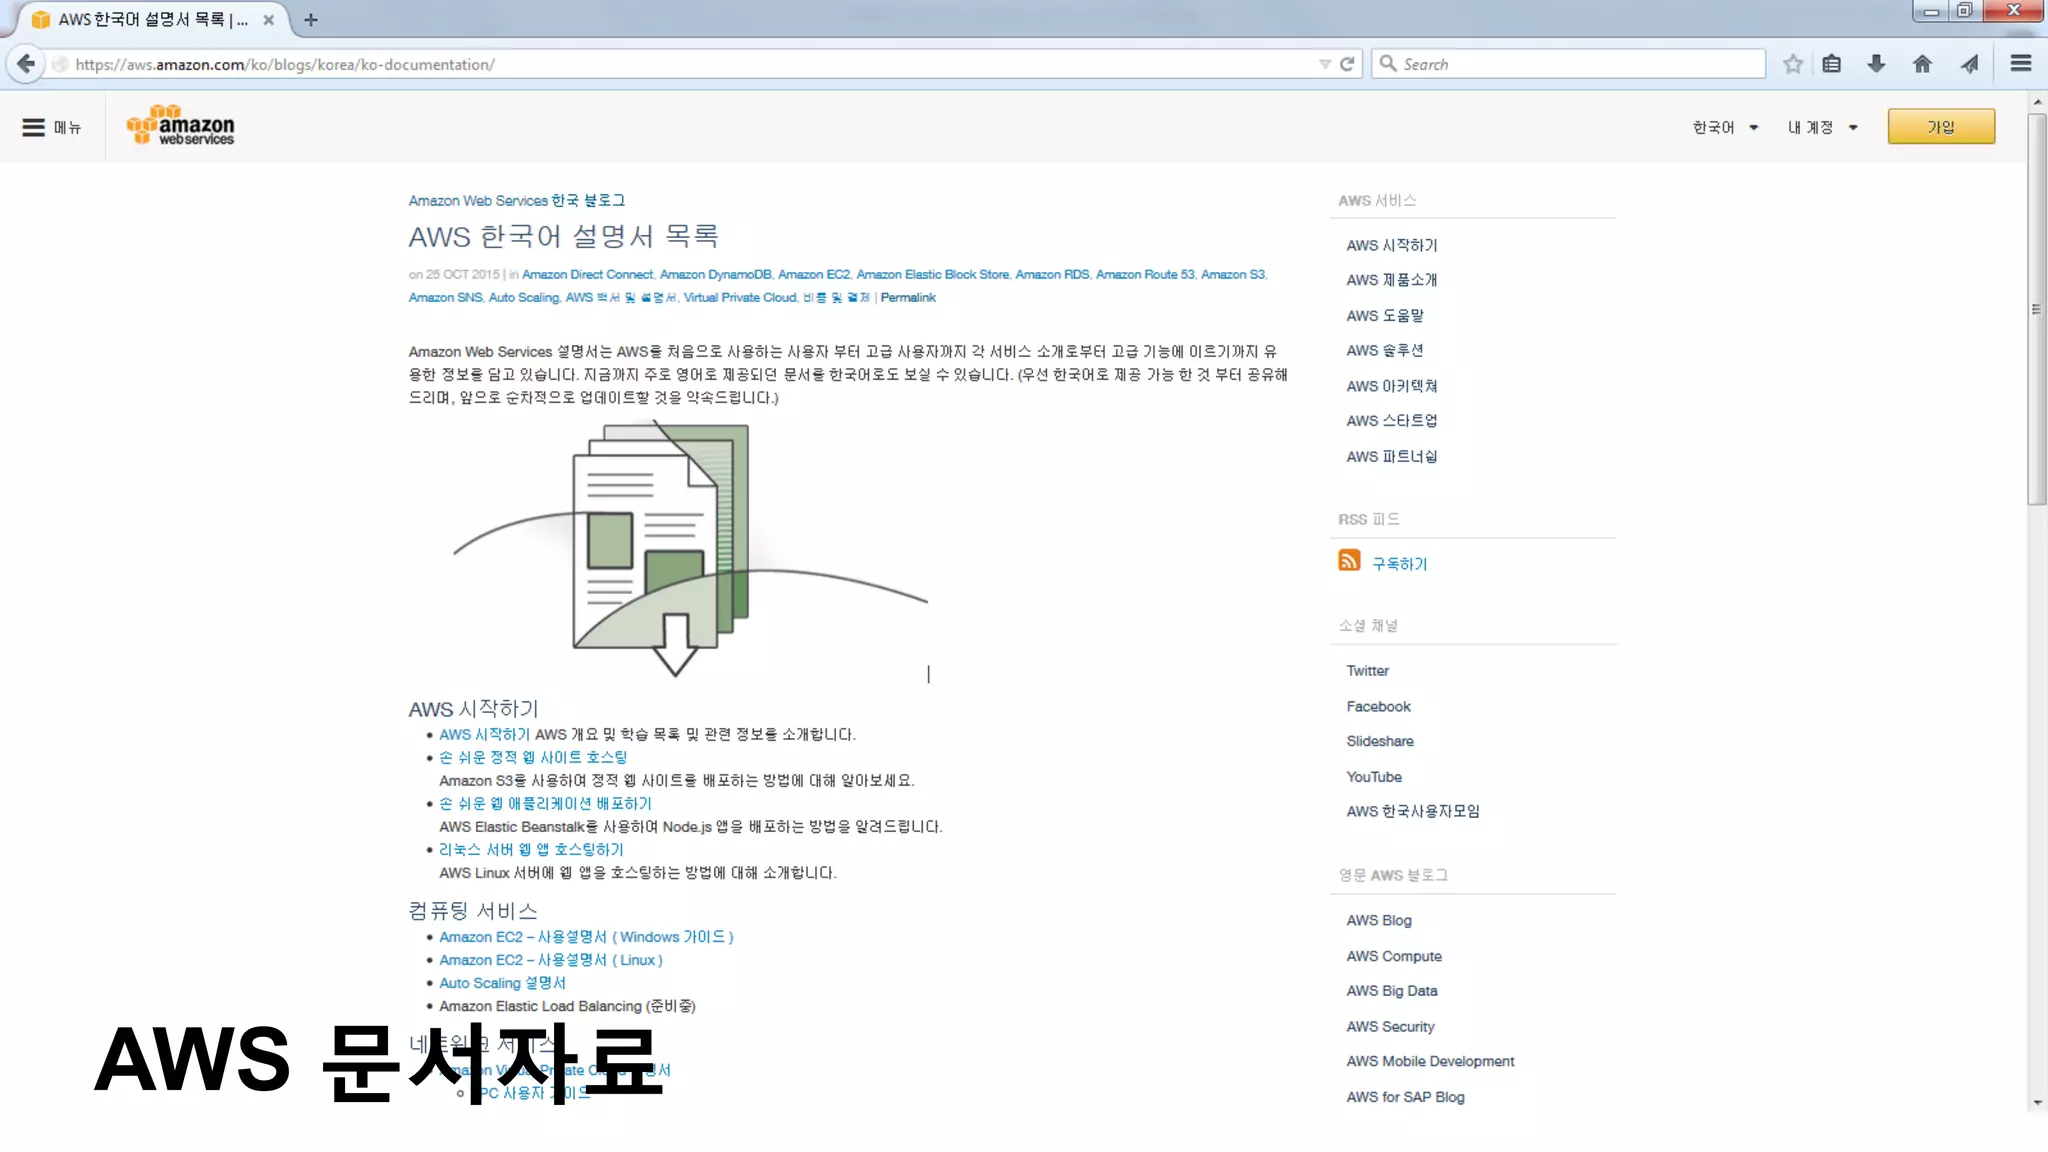2048x1152 pixels.
Task: Open sidebar AWS 솔루션 link
Action: pyautogui.click(x=1385, y=350)
